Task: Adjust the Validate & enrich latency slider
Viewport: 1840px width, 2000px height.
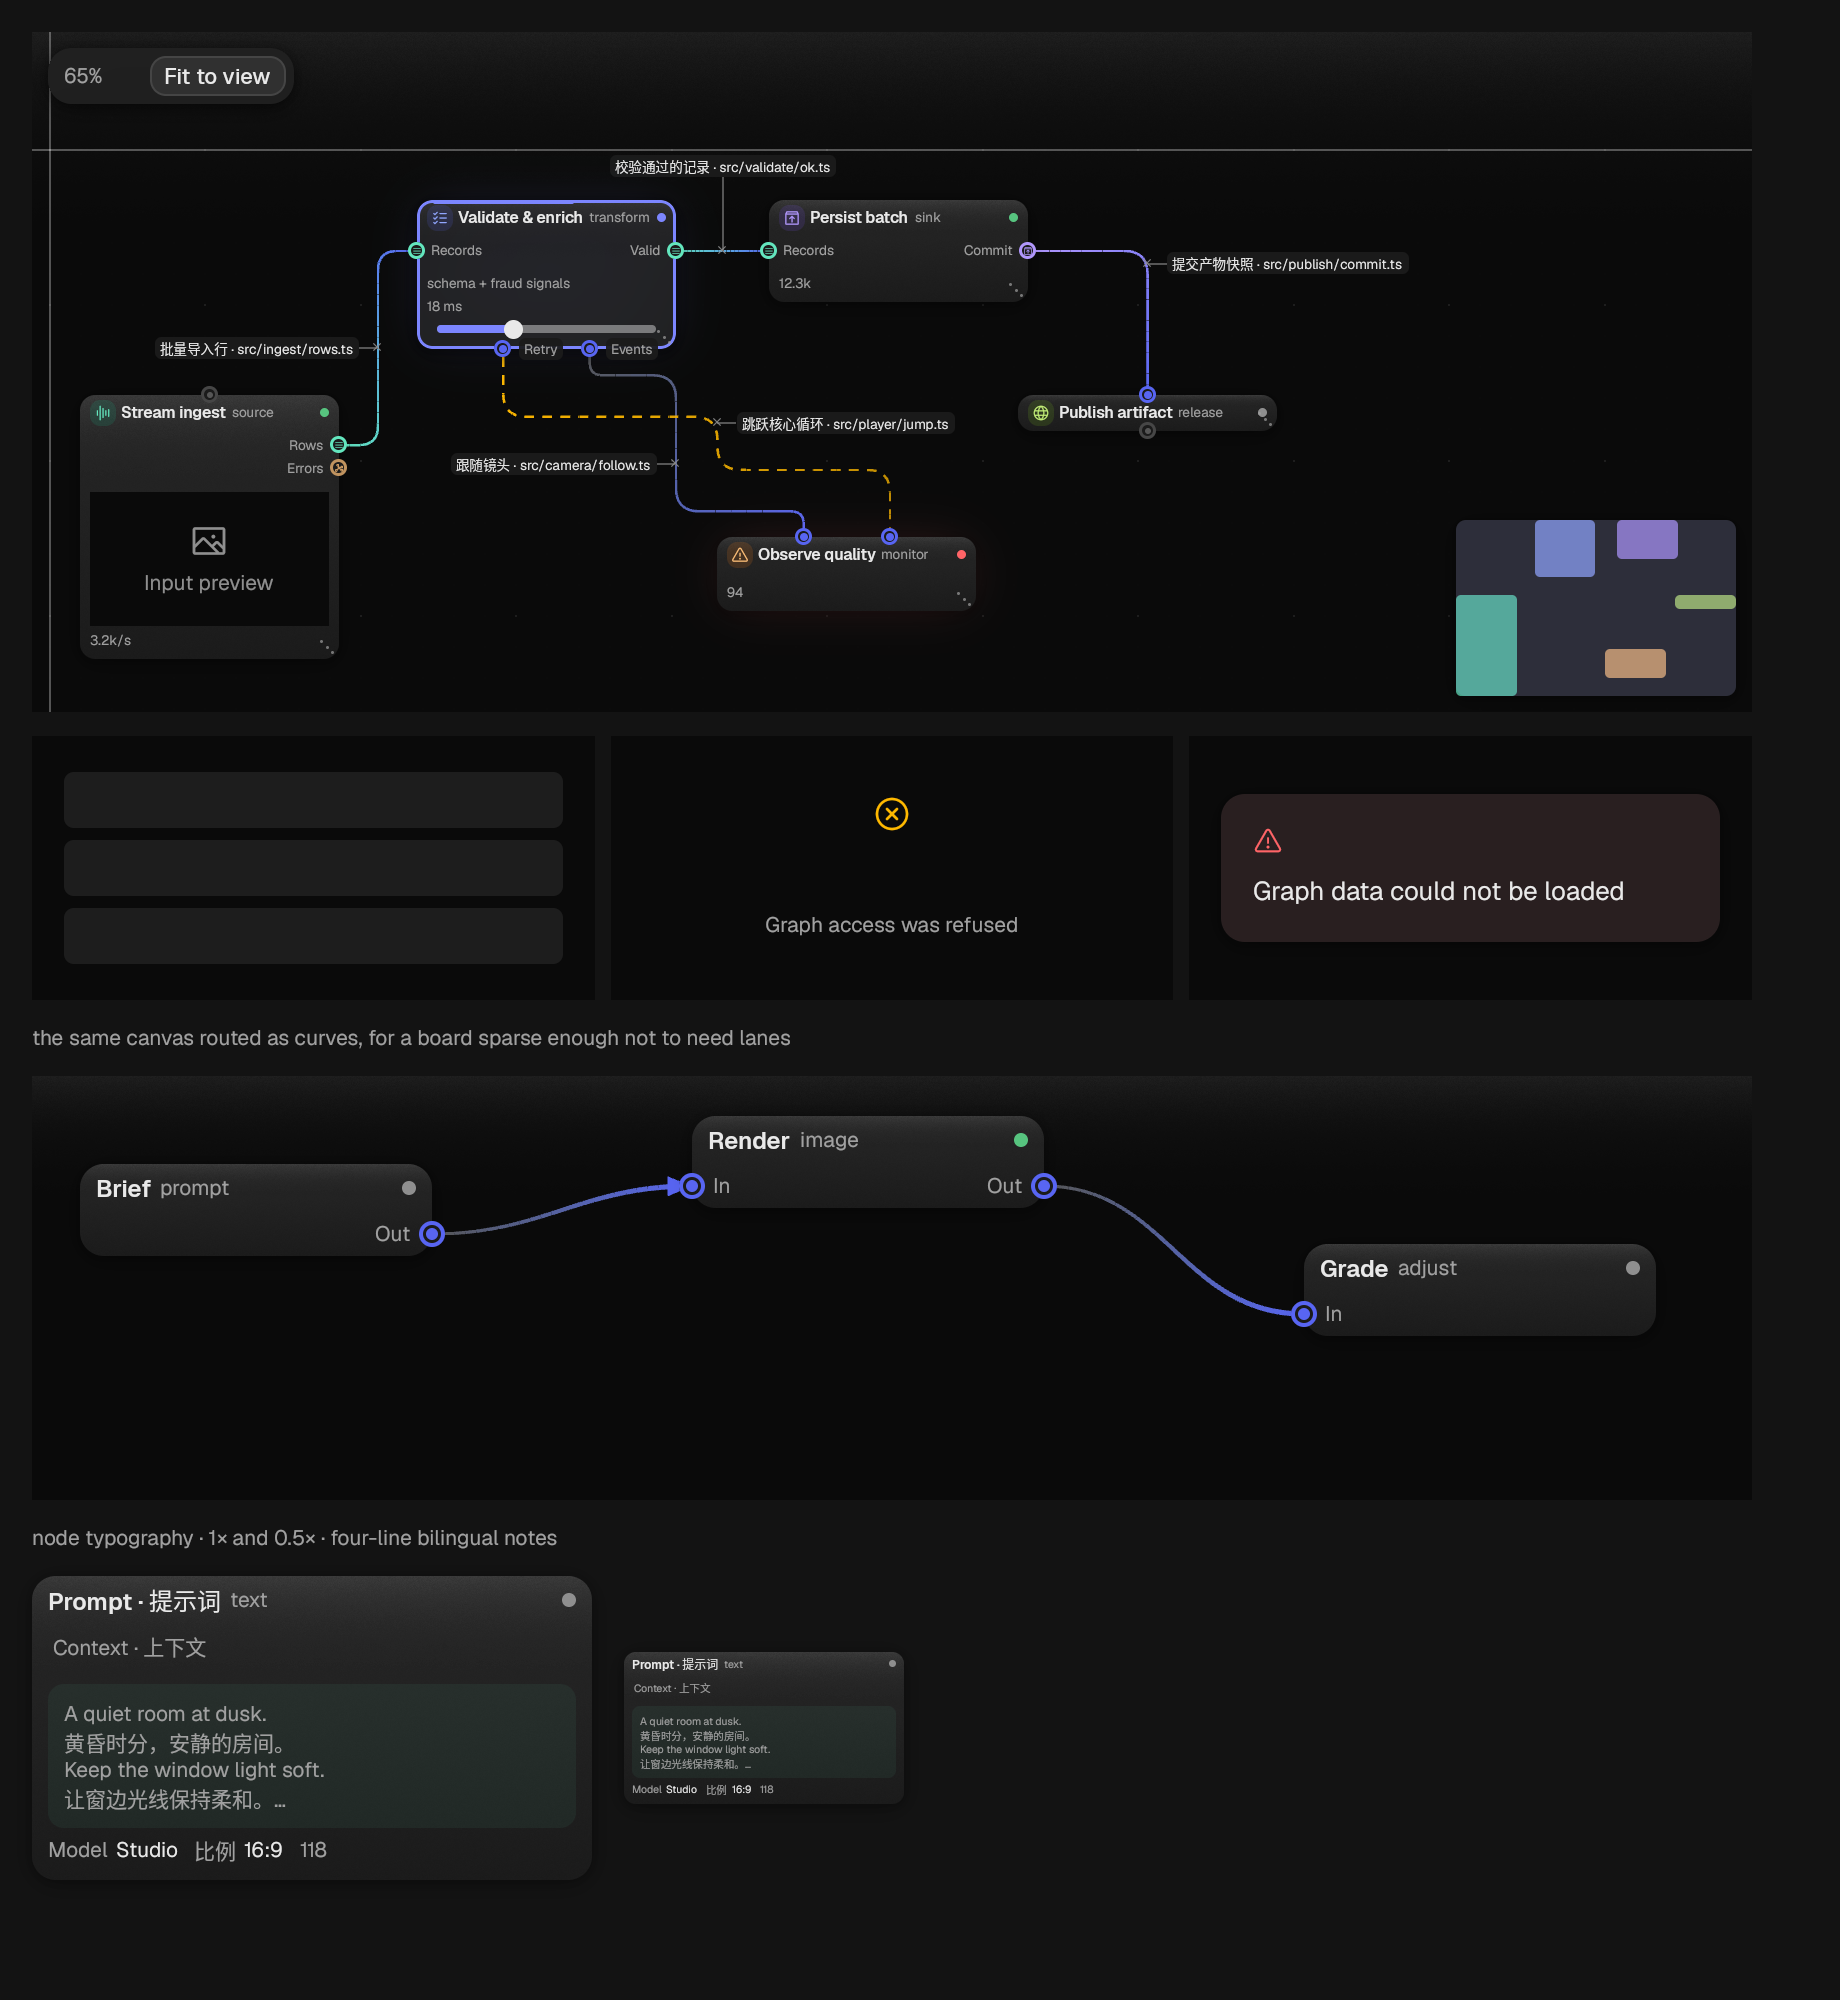Action: tap(546, 329)
